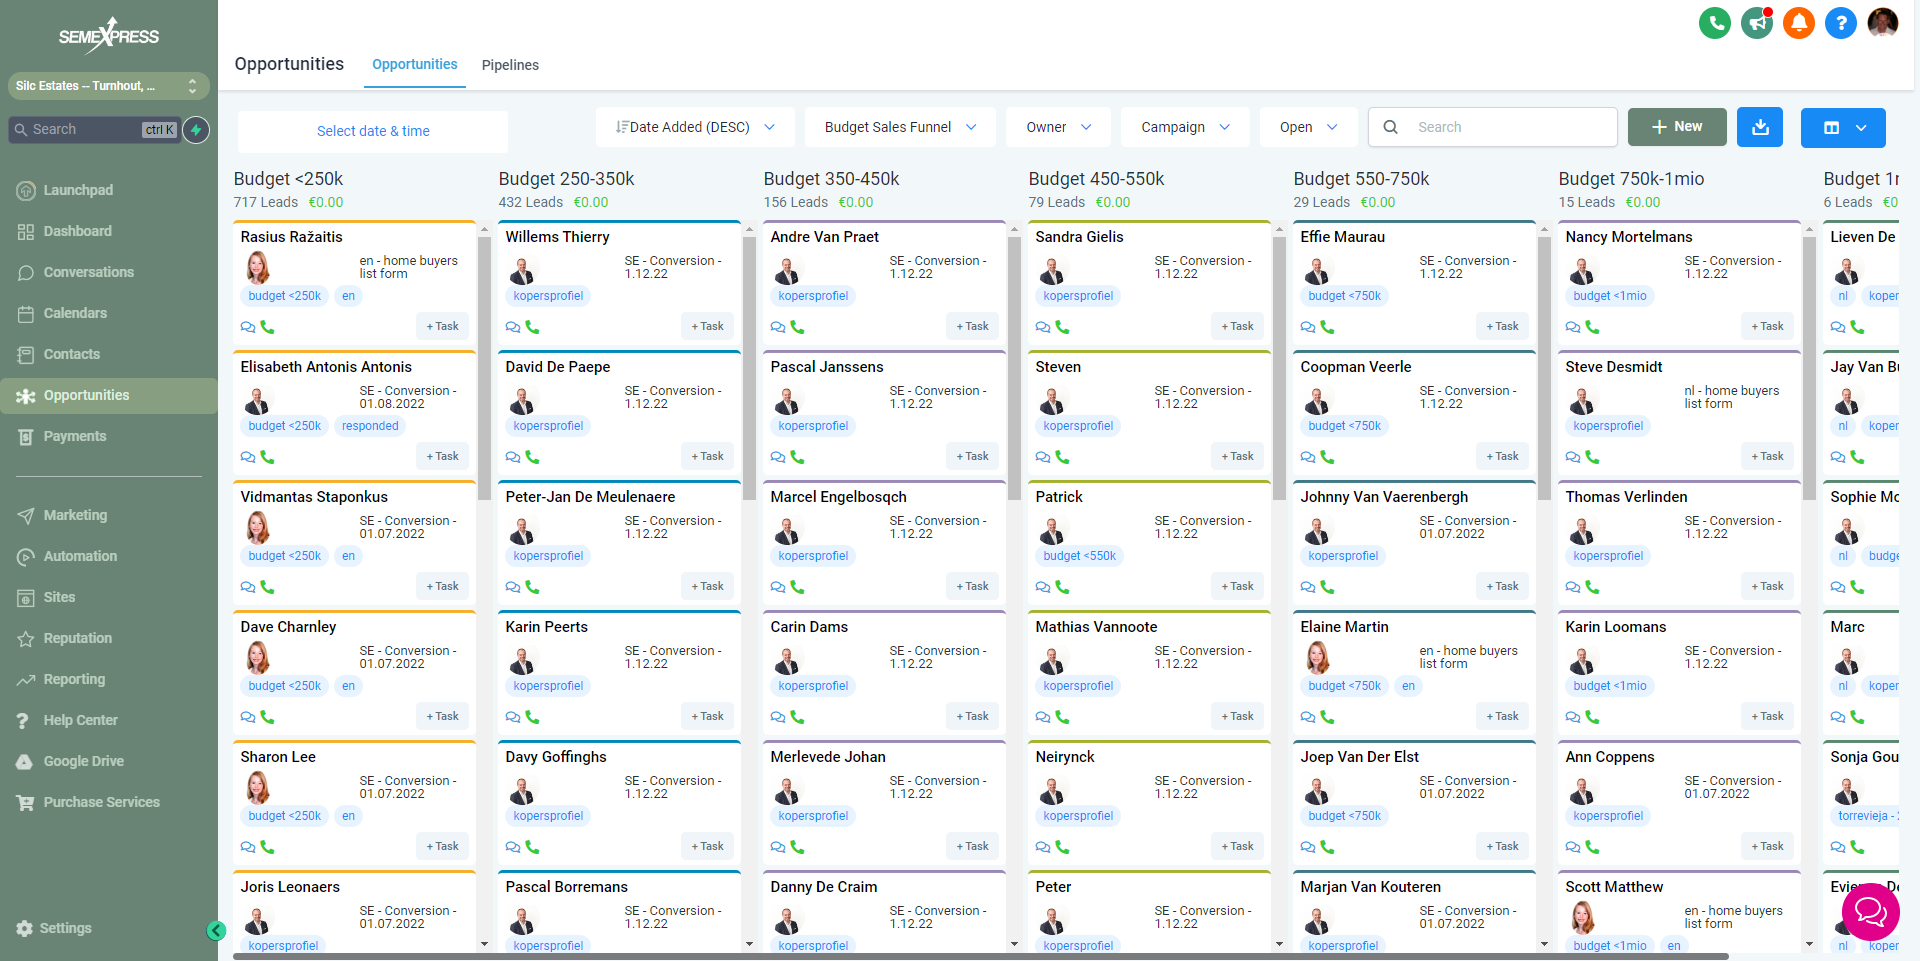The image size is (1920, 961).
Task: Open the live chat bubble widget
Action: pos(1870,910)
